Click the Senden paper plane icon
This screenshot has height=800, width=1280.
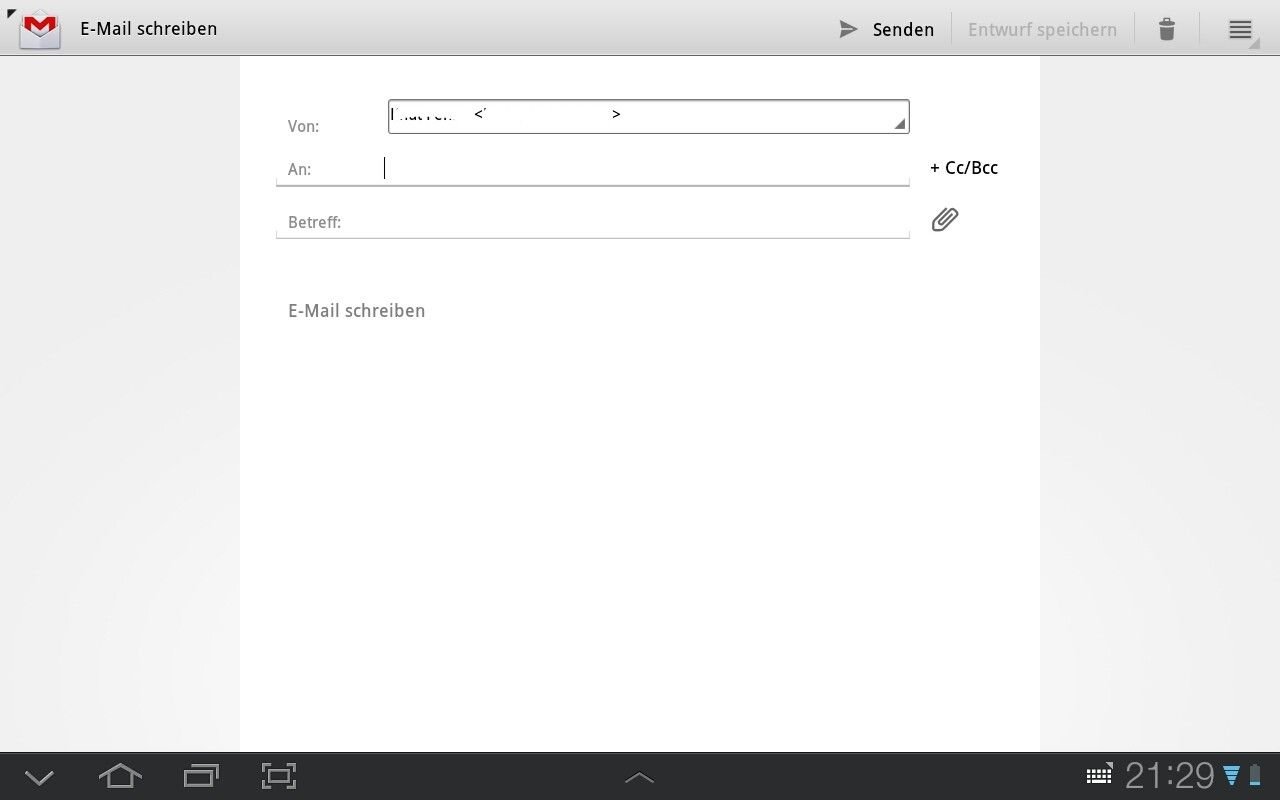pos(848,29)
